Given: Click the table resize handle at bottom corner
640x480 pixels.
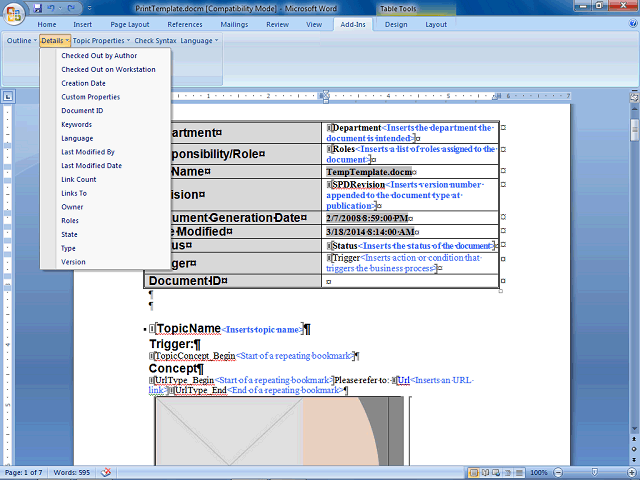Looking at the screenshot, I should tap(501, 291).
